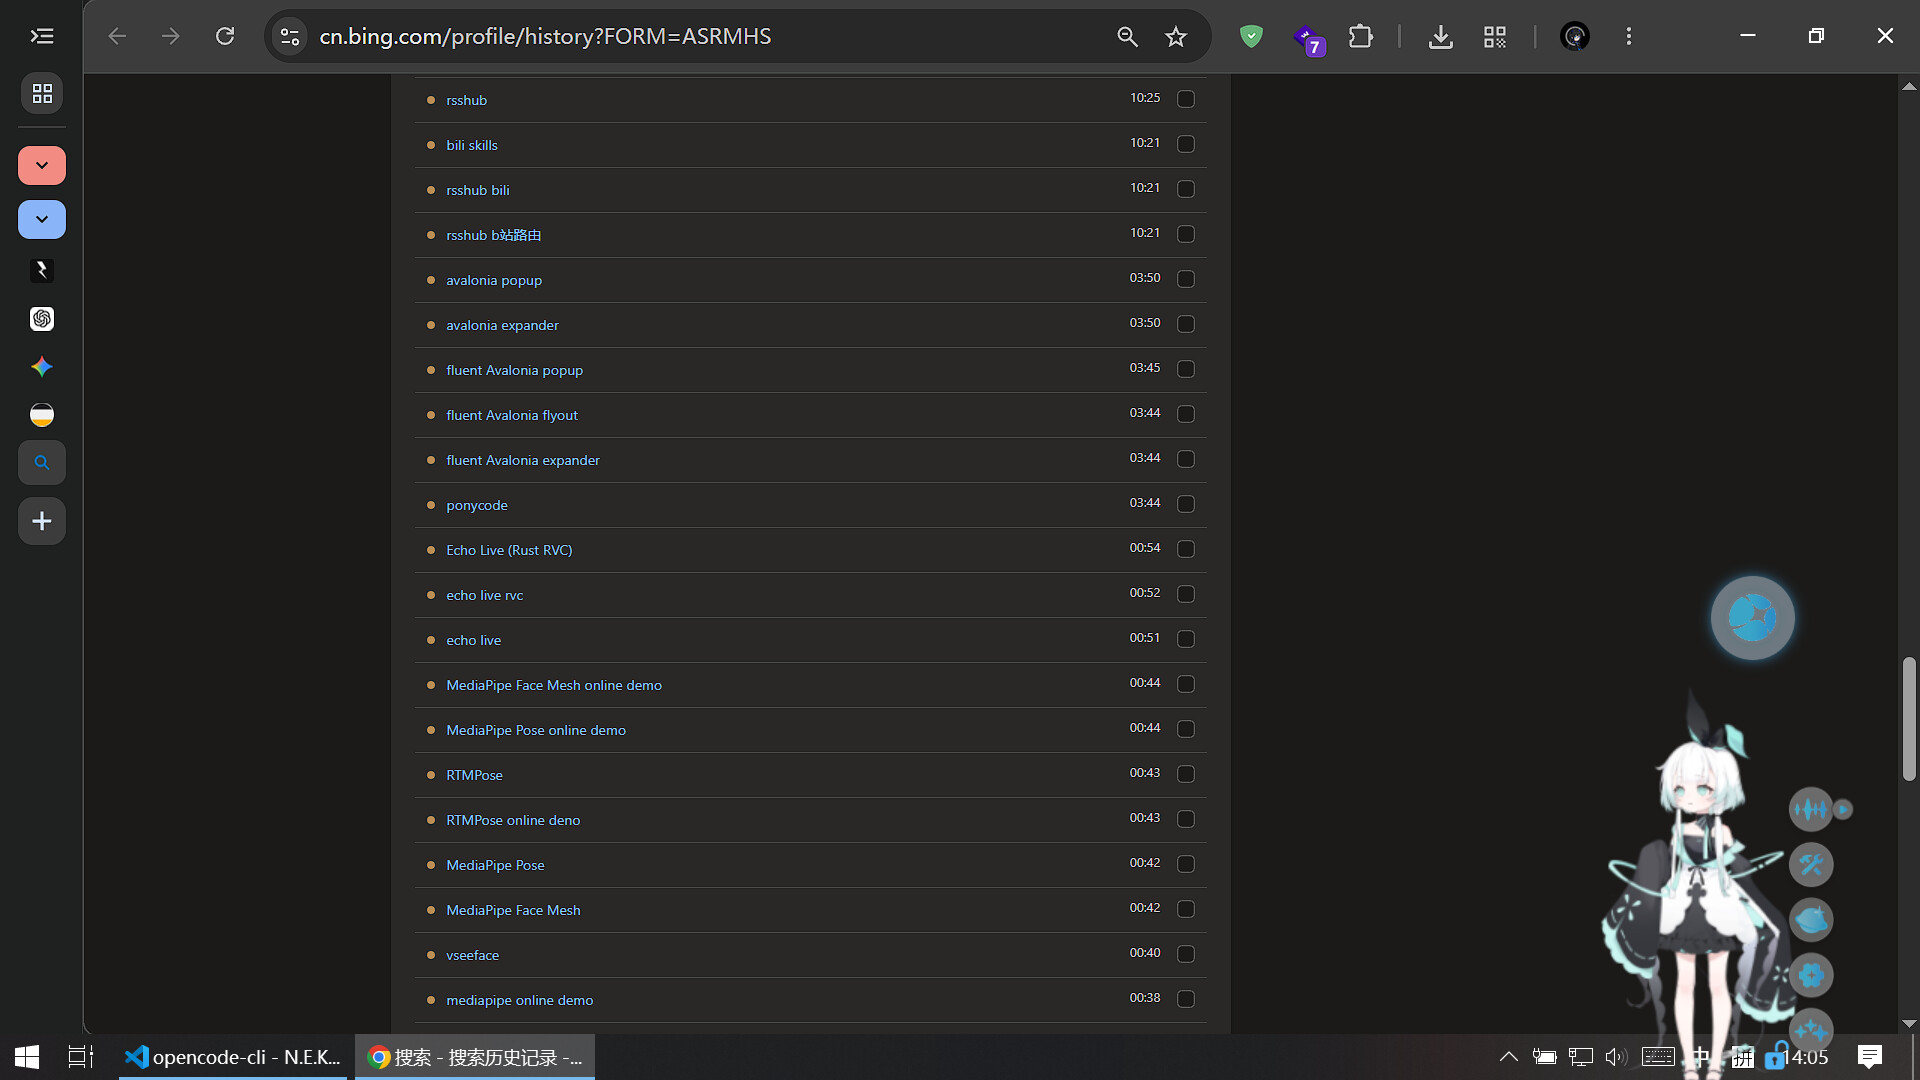Click the 03:44 time of fluent Avalonia expander
Screen dimensions: 1920x1080
pyautogui.click(x=1145, y=458)
